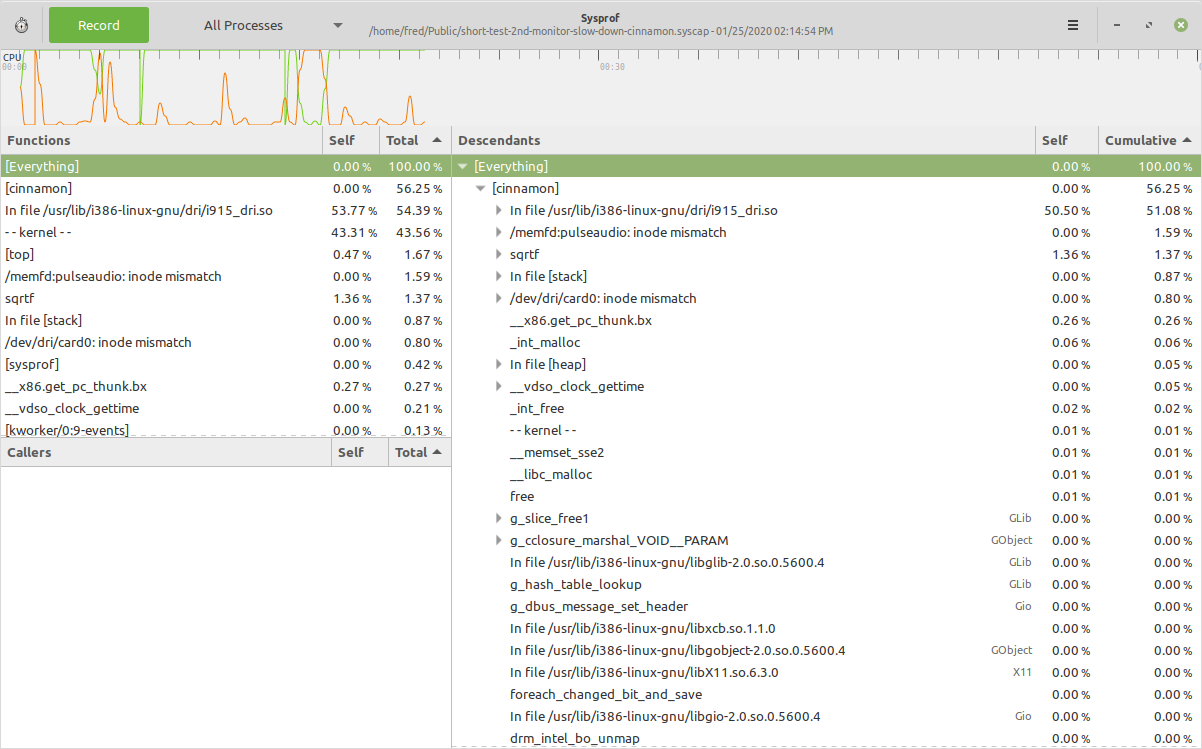Select /memfd:pulseaudio row in Functions list

click(x=225, y=276)
